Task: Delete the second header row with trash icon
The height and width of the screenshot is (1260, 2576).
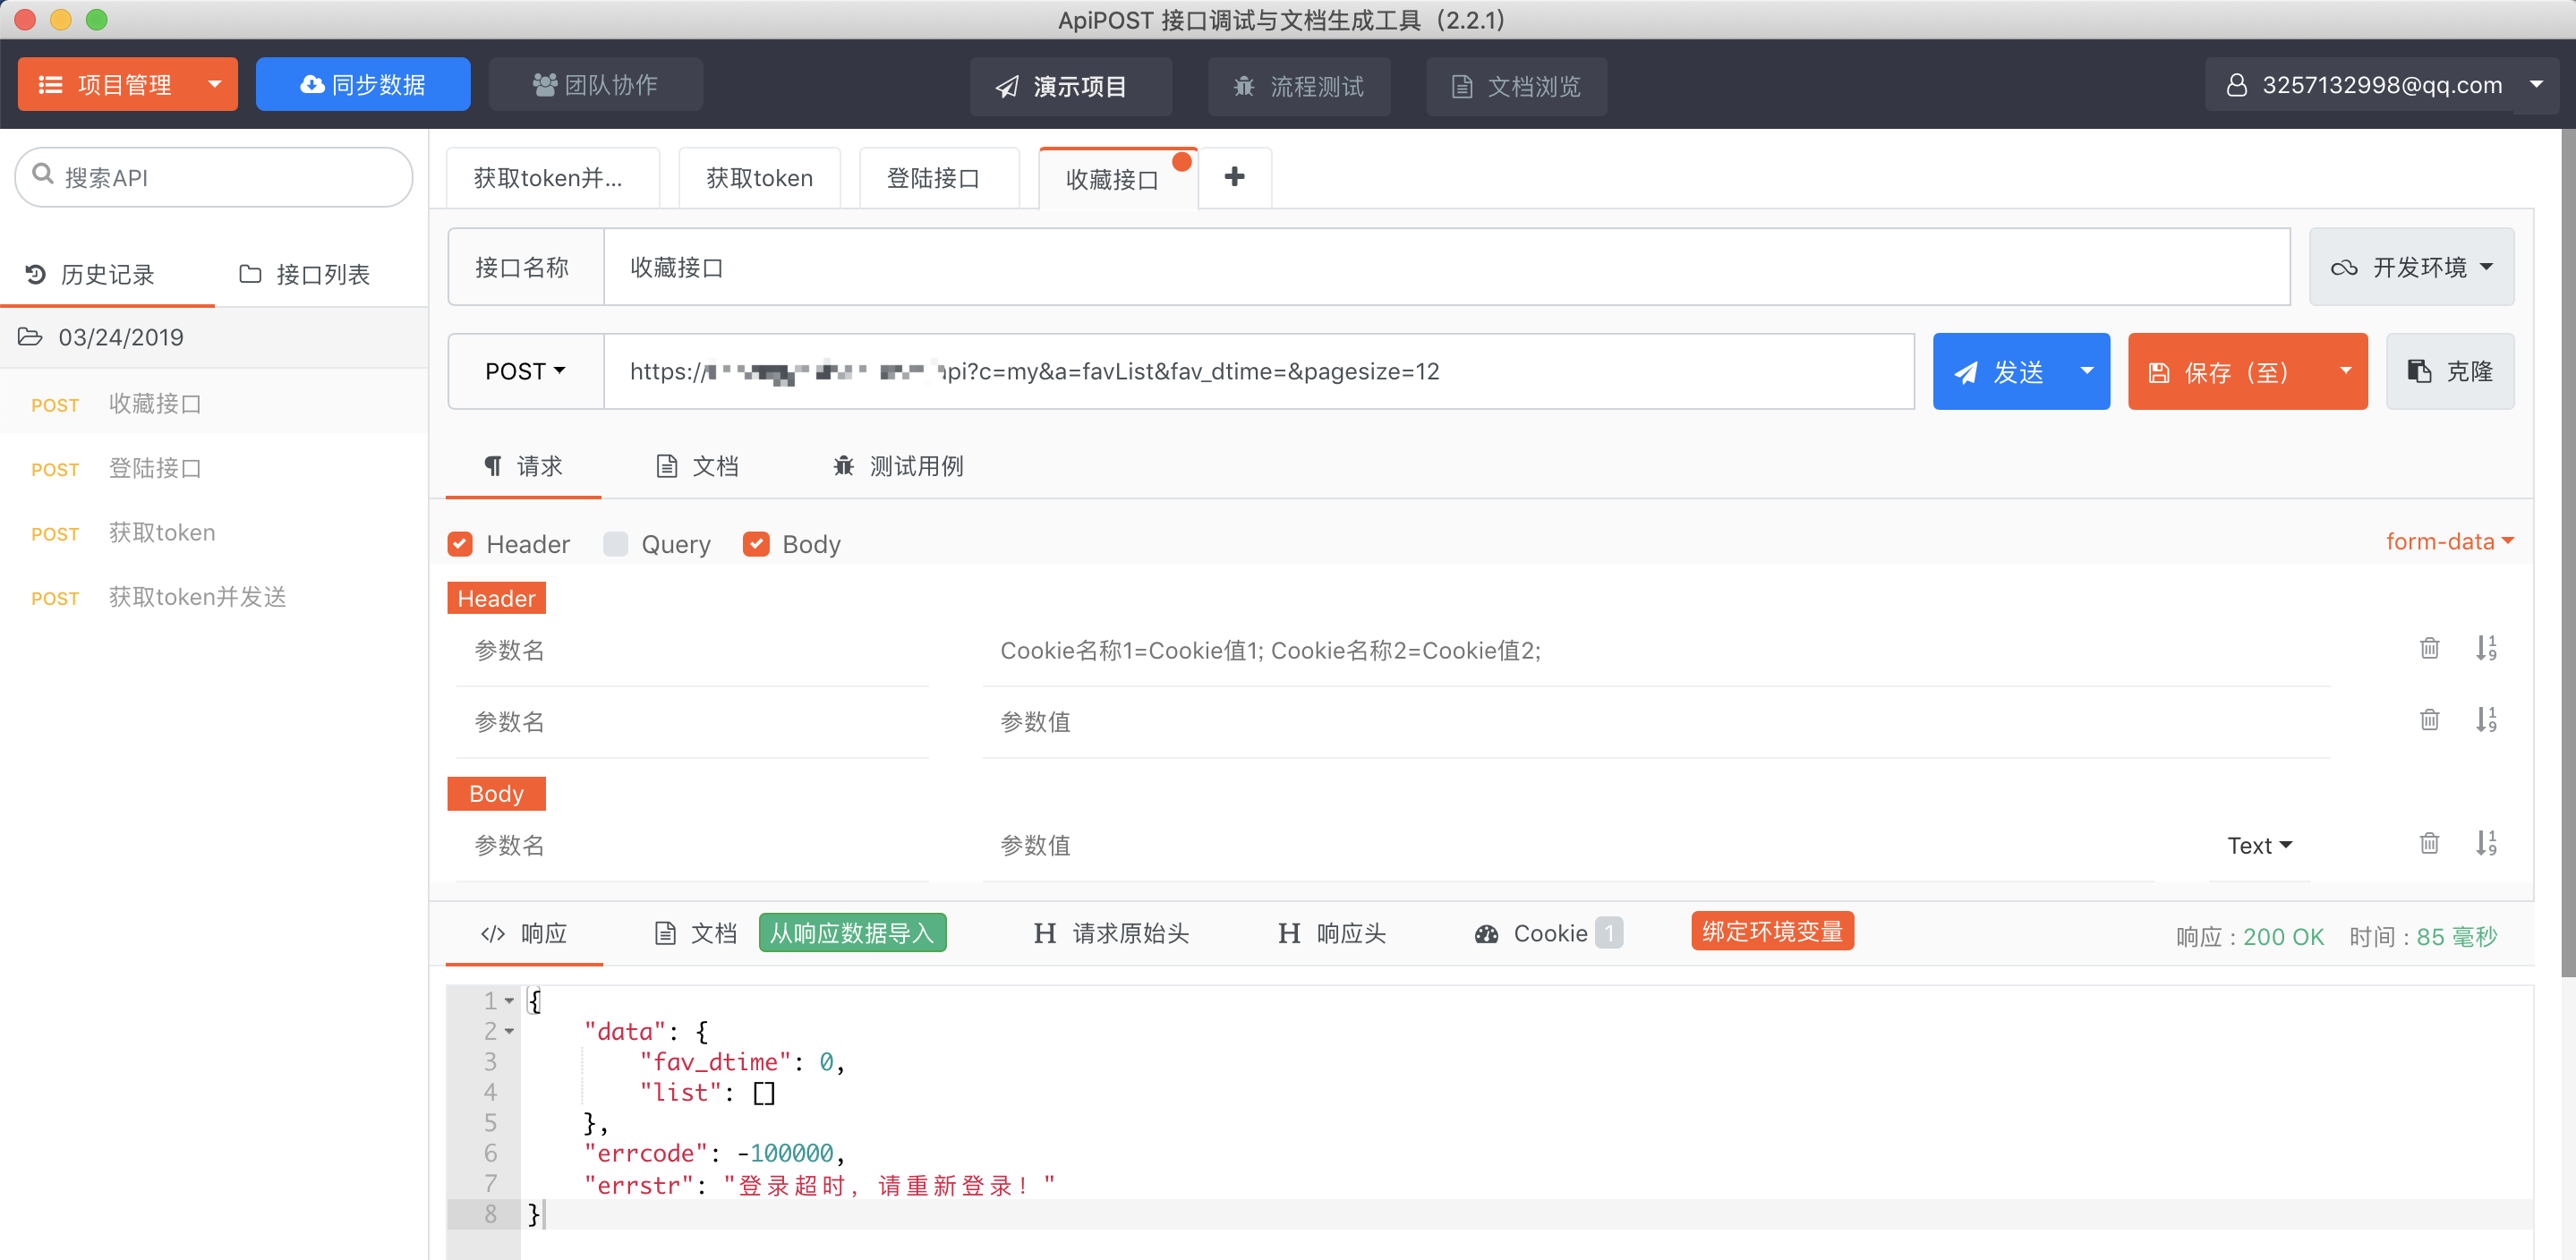Action: pos(2429,720)
